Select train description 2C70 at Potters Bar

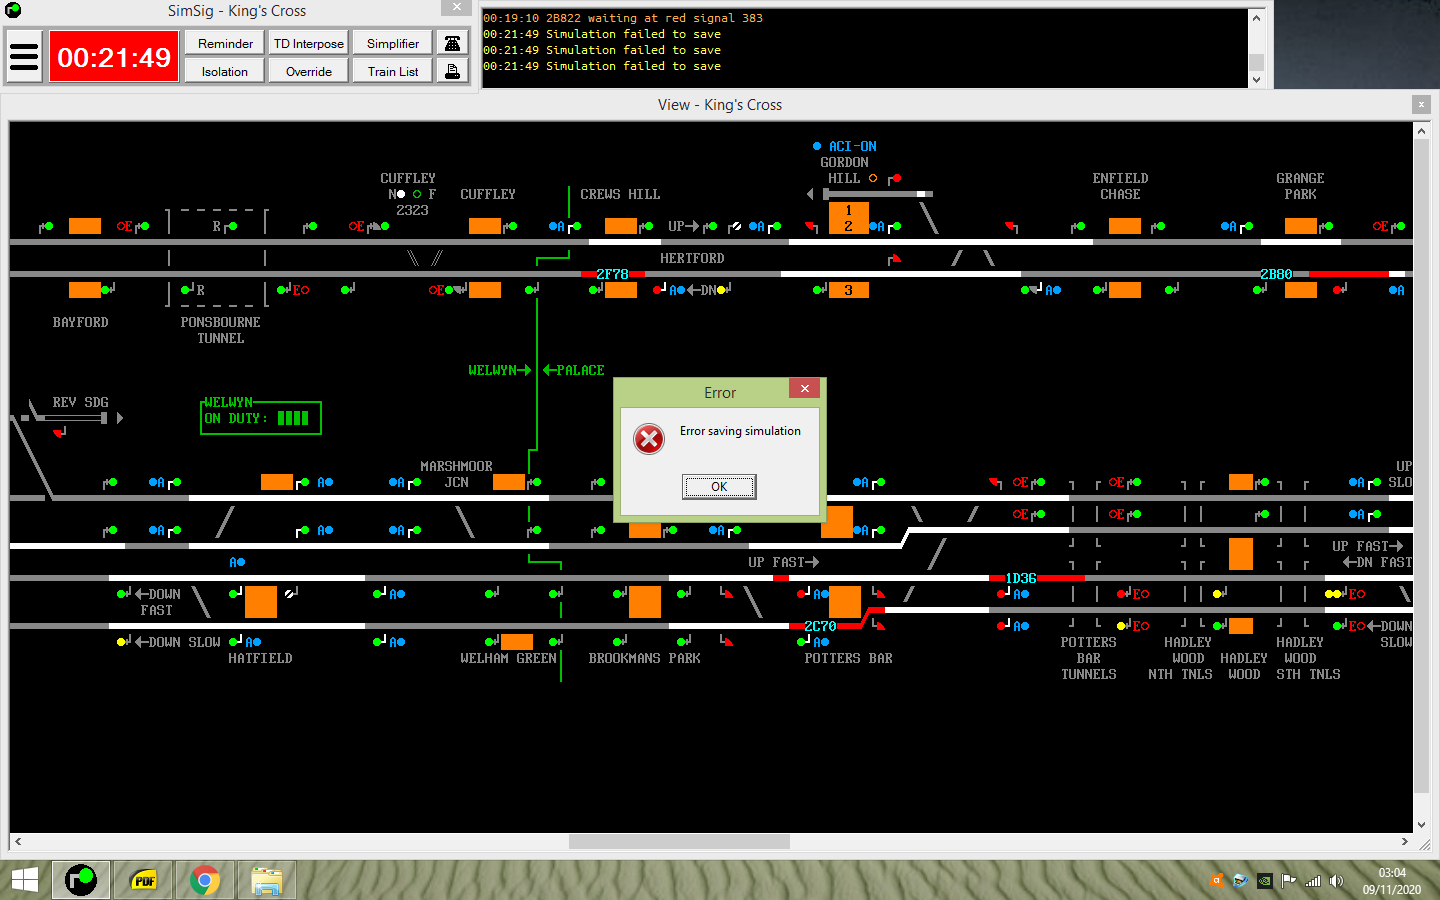820,626
